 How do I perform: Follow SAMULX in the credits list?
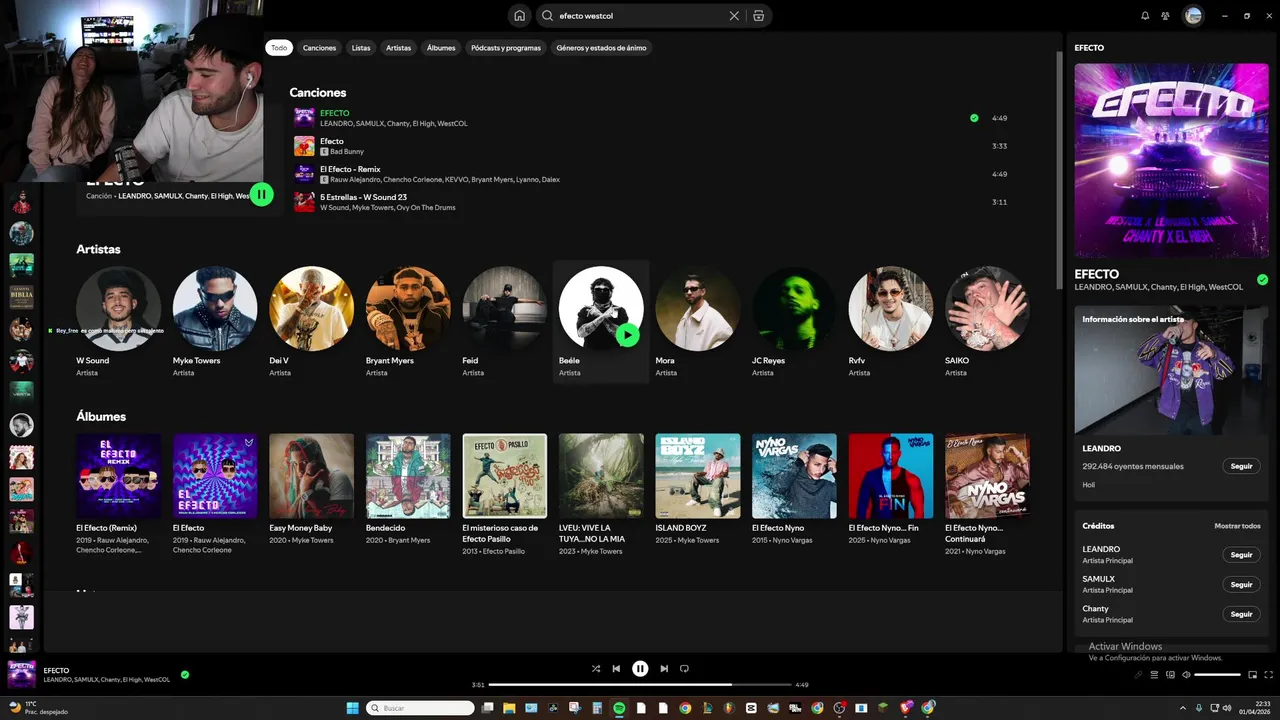click(x=1241, y=584)
